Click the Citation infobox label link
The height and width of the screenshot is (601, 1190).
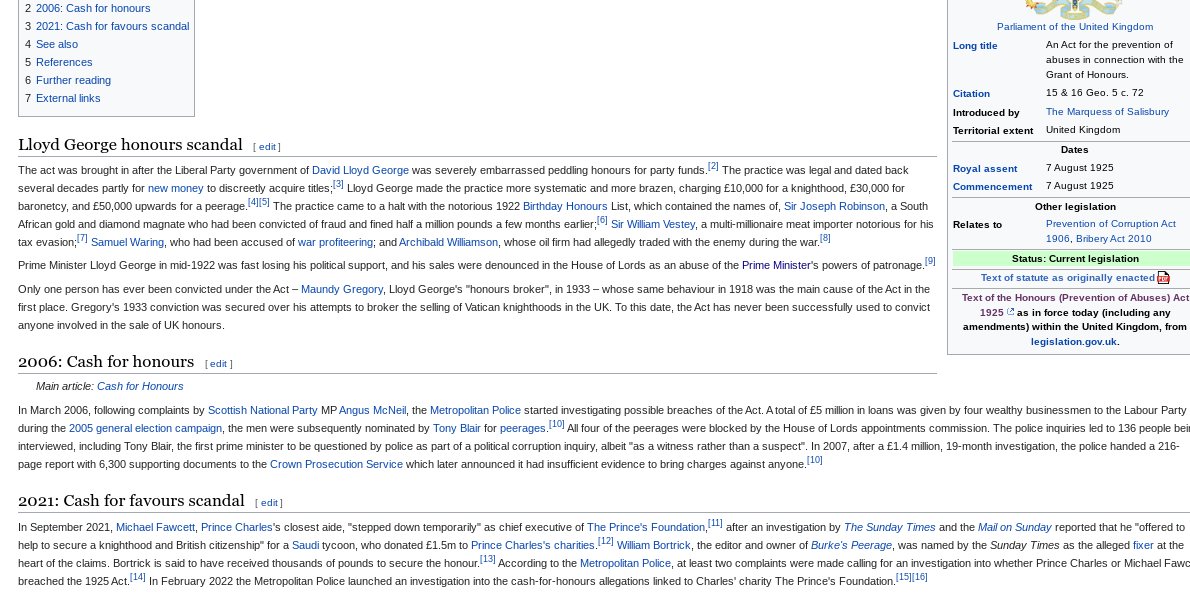[971, 95]
